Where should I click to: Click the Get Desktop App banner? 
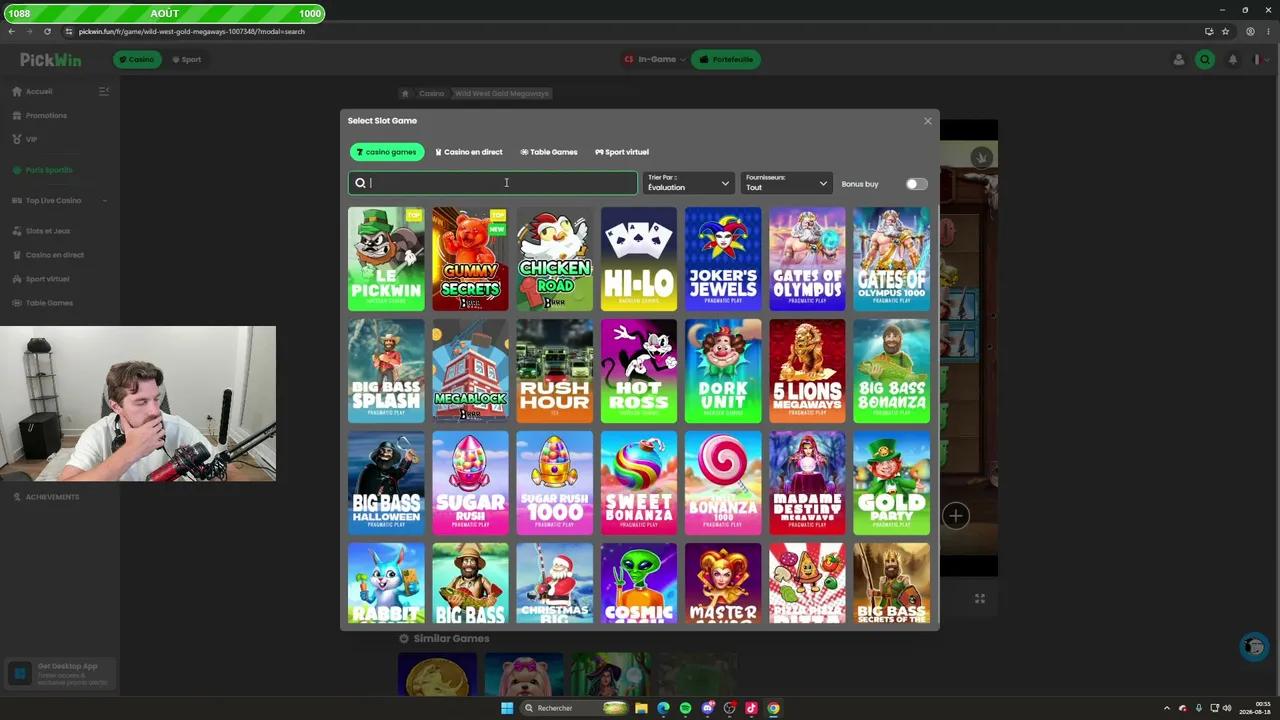[60, 674]
